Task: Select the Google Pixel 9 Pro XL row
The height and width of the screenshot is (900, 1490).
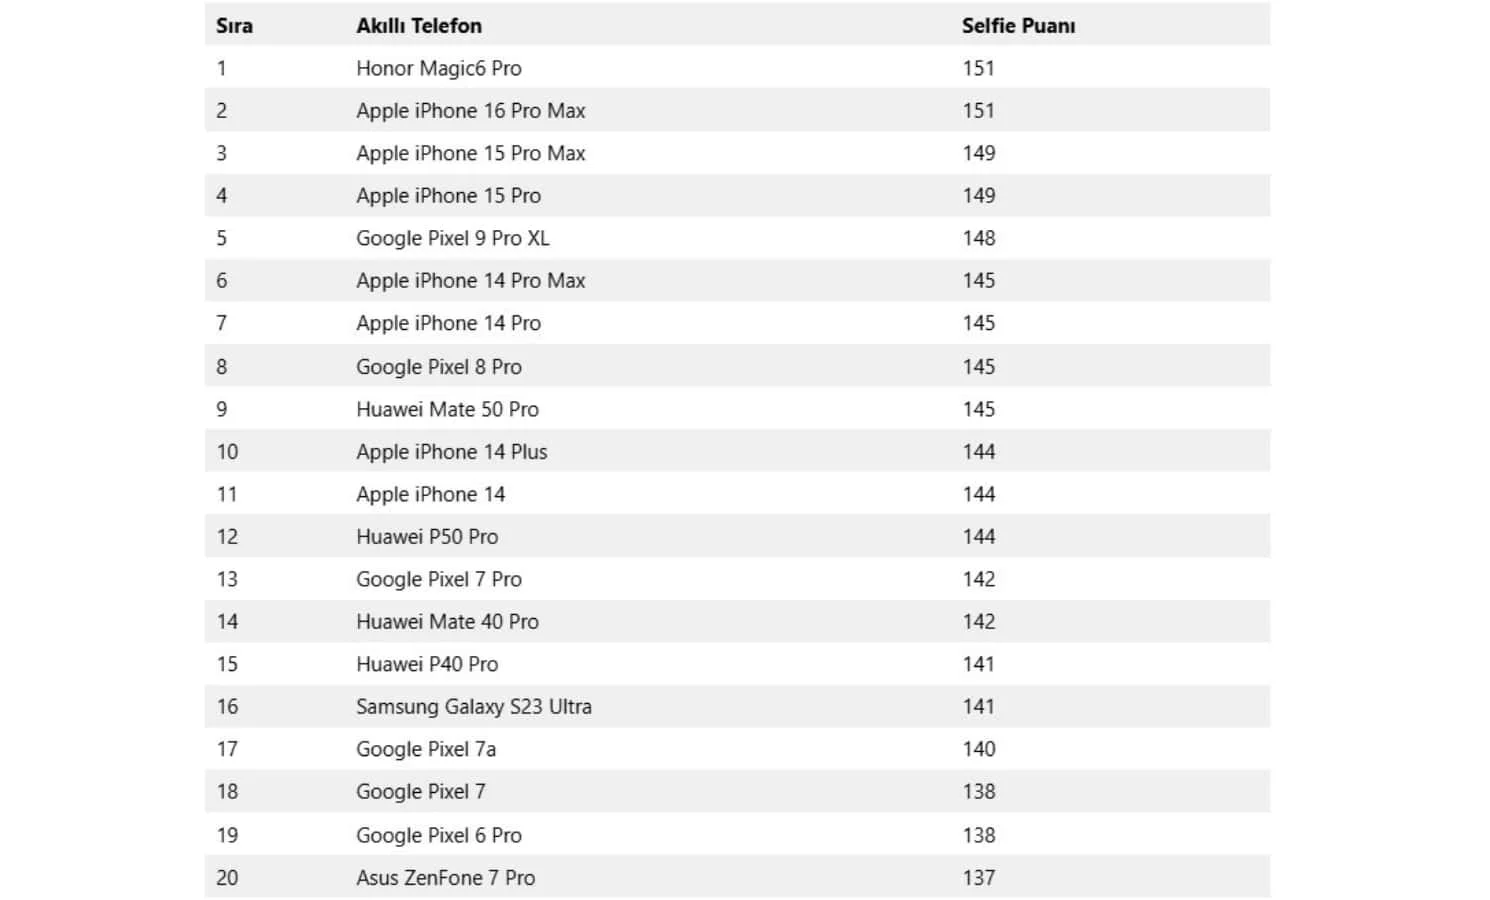Action: (x=738, y=238)
